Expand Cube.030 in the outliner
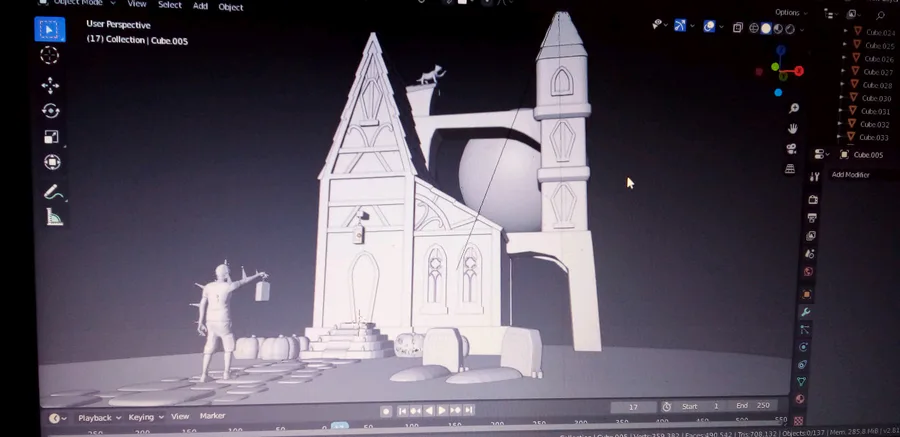 click(842, 96)
